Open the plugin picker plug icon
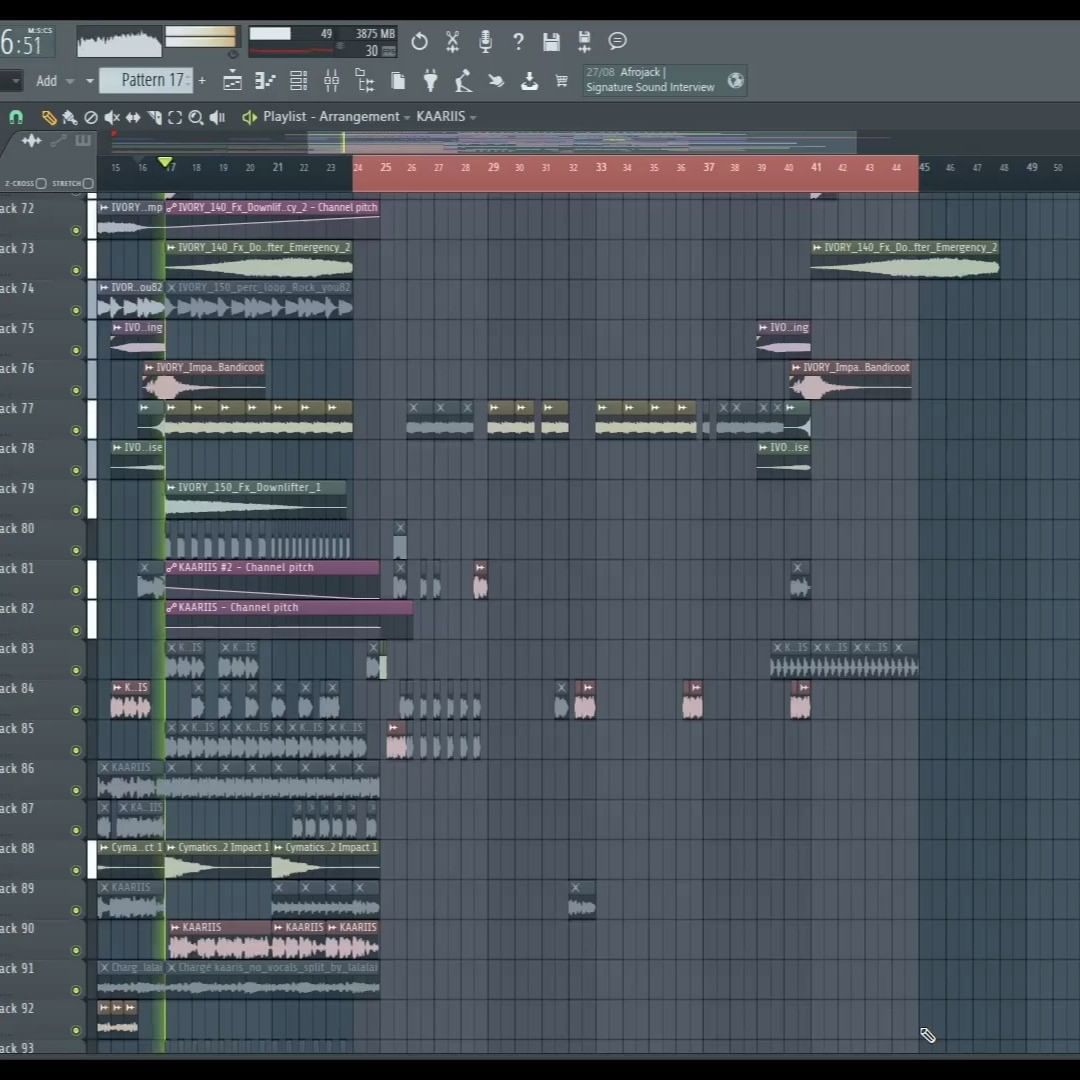 (430, 81)
